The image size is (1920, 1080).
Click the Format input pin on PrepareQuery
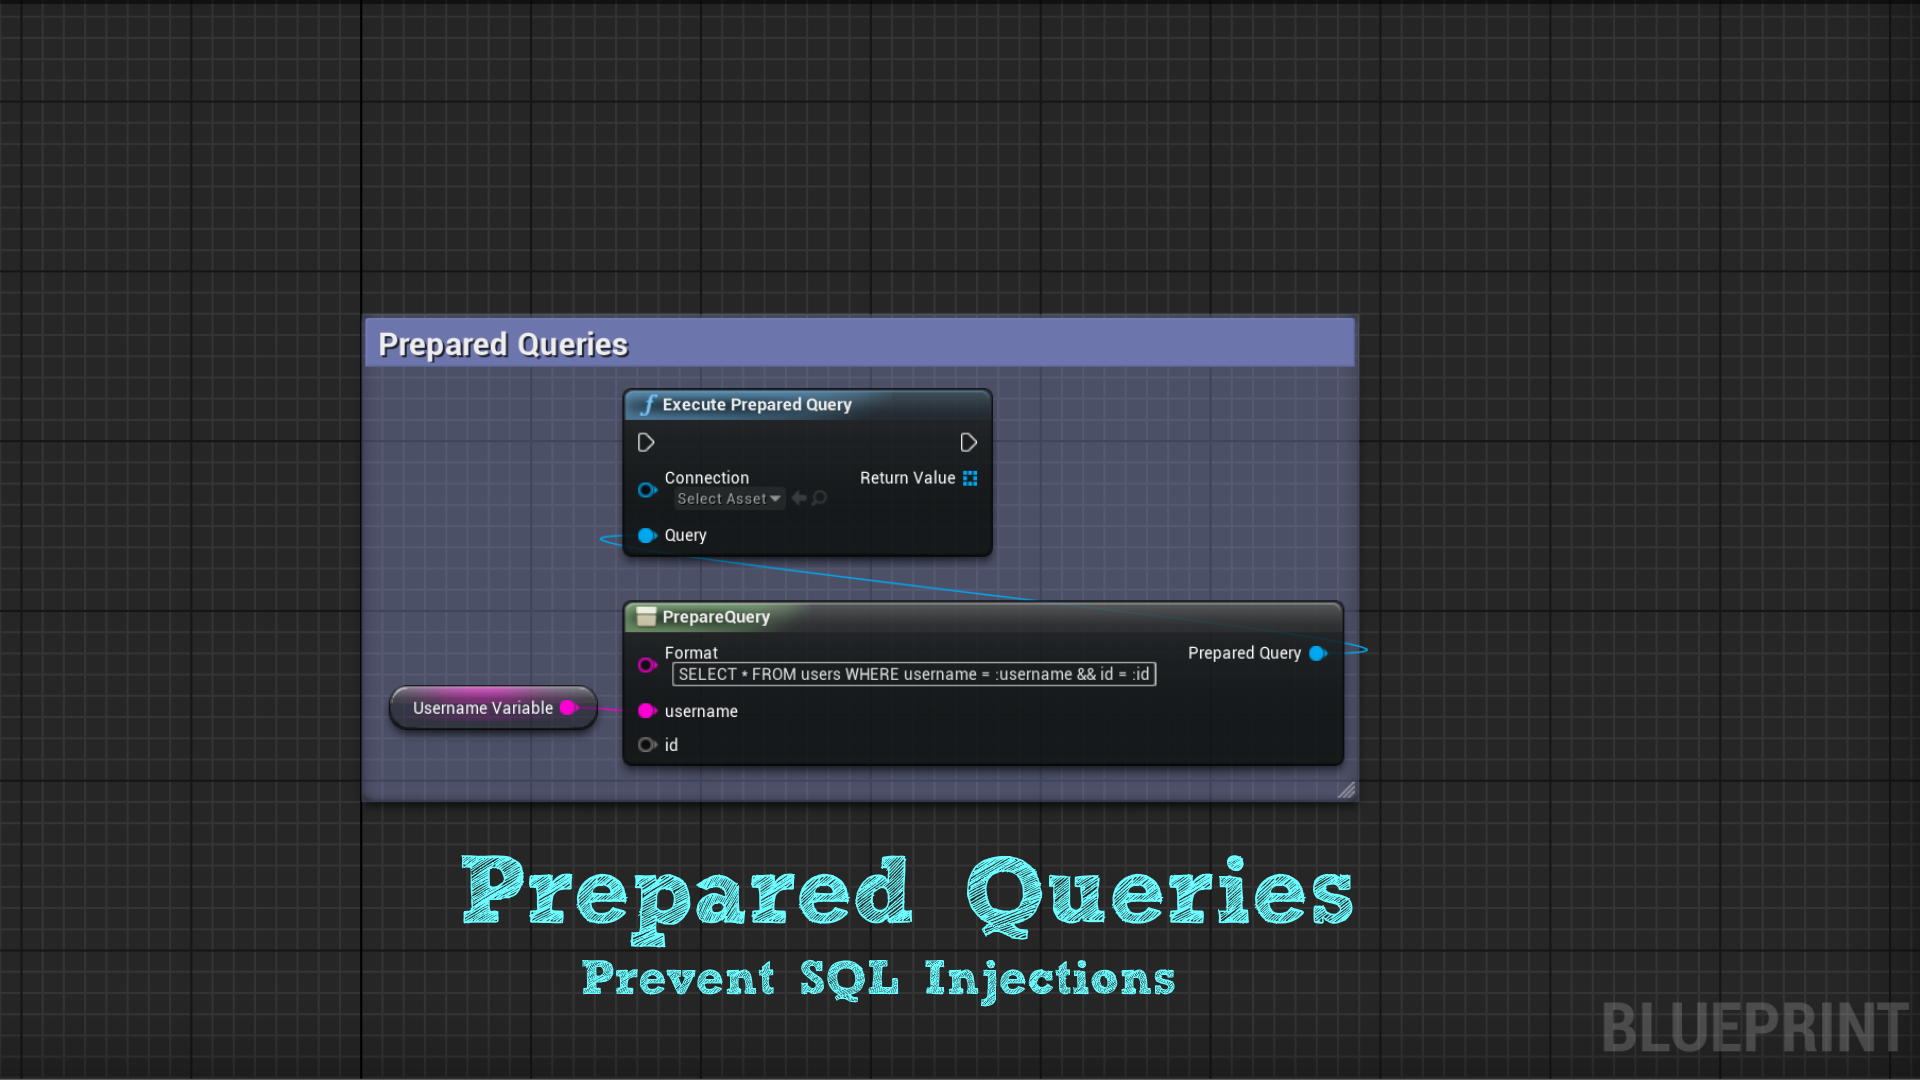647,665
